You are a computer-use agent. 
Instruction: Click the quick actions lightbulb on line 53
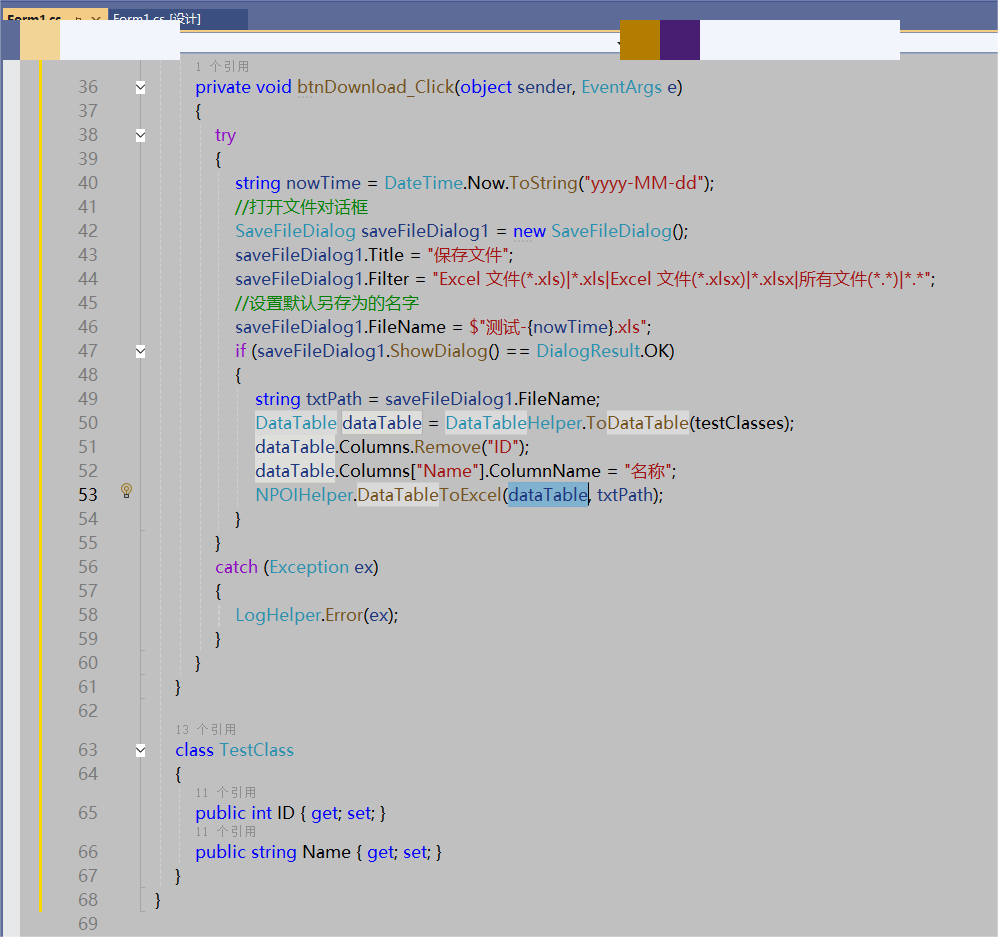126,491
